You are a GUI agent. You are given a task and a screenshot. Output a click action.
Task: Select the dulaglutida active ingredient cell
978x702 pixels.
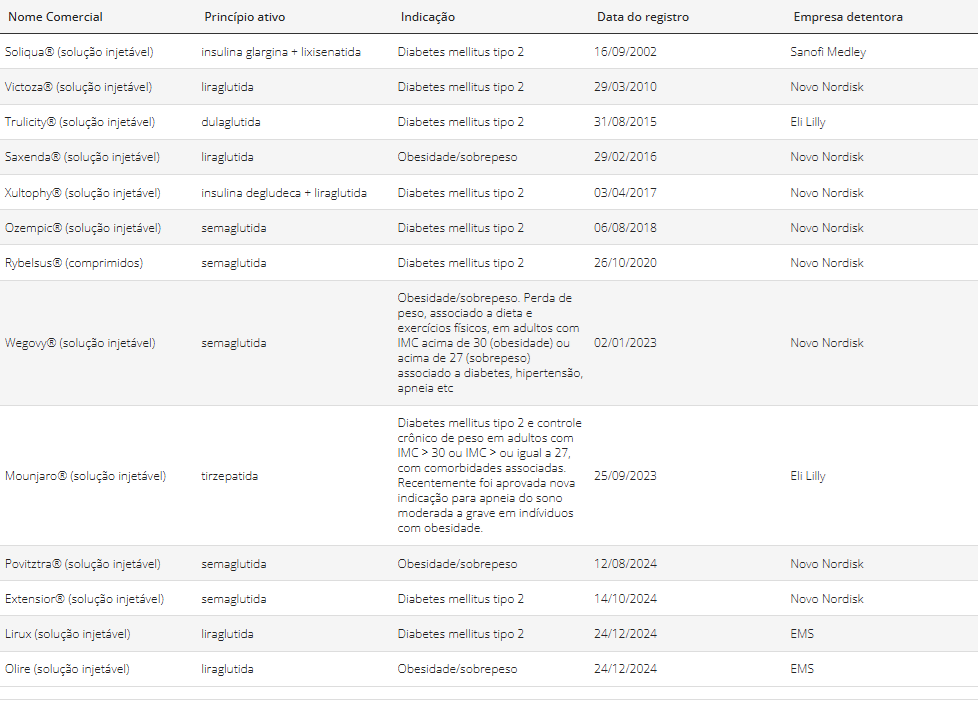231,122
